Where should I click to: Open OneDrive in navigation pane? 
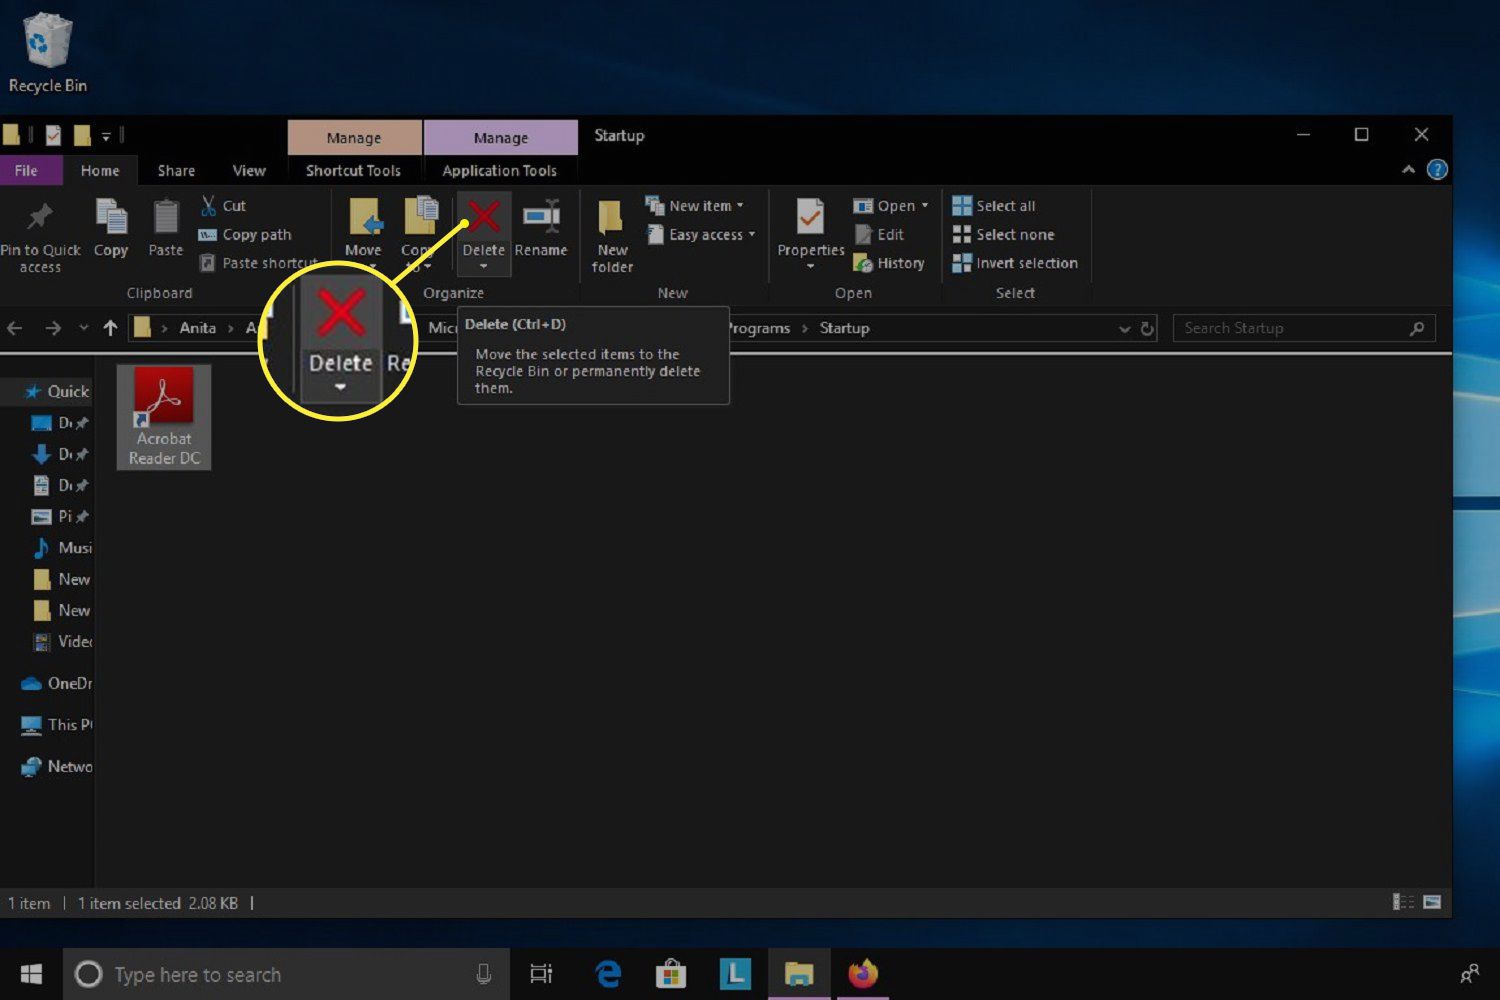pos(57,684)
